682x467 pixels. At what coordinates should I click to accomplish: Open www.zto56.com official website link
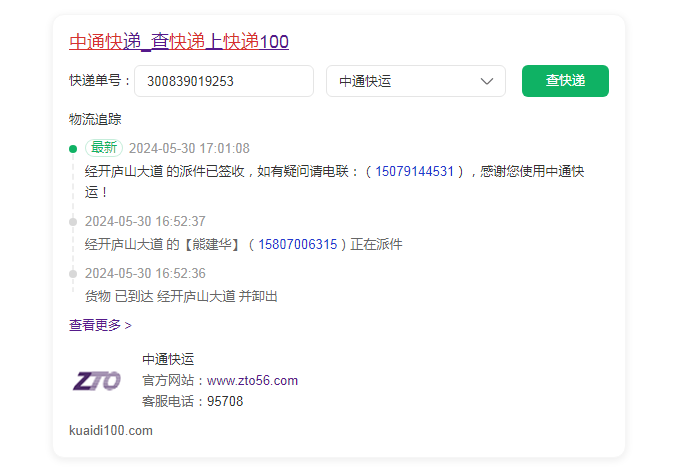coord(252,381)
